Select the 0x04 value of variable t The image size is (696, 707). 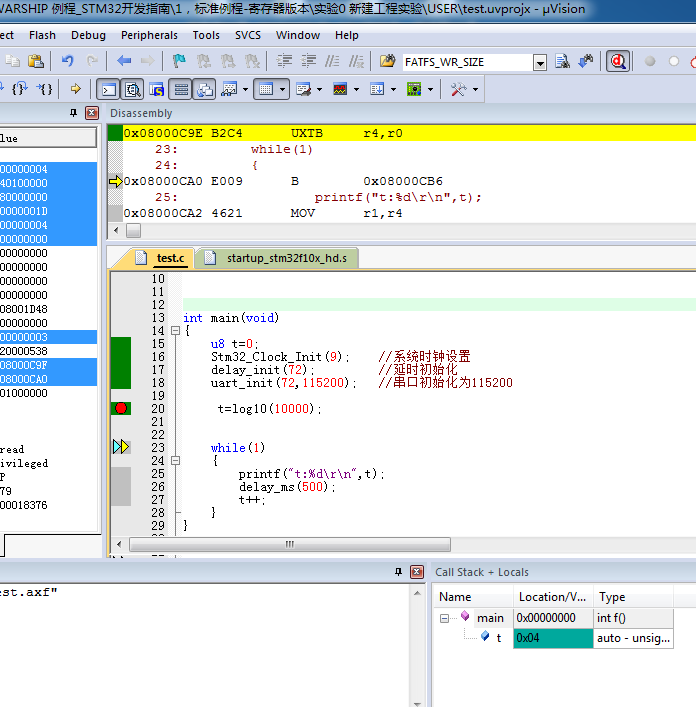click(553, 638)
